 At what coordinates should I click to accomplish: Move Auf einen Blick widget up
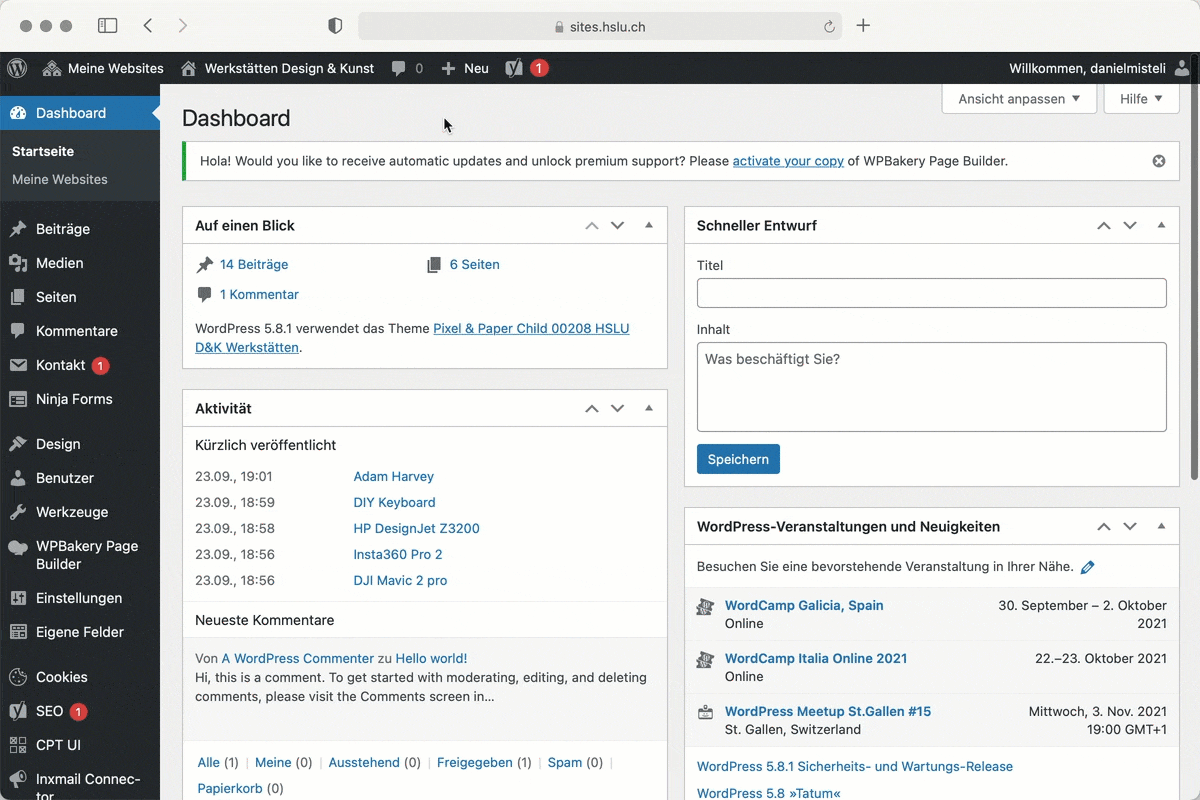click(592, 226)
